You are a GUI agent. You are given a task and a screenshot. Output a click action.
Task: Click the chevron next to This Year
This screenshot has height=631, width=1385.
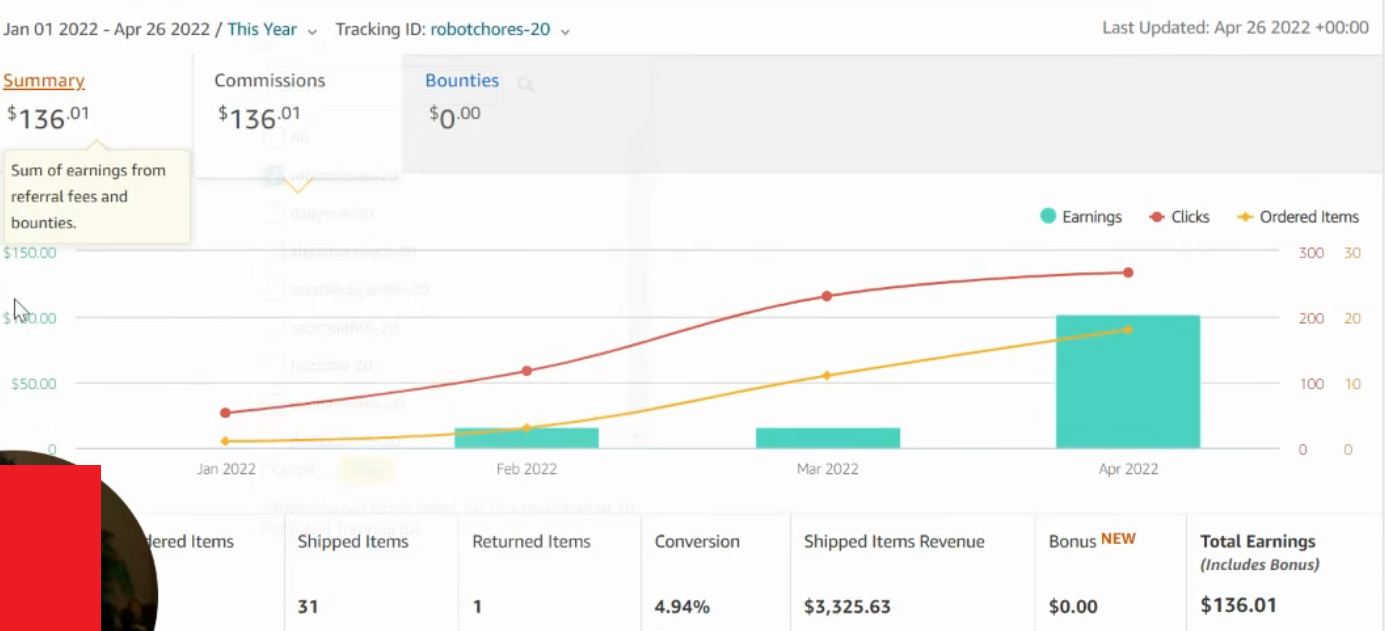(x=313, y=31)
